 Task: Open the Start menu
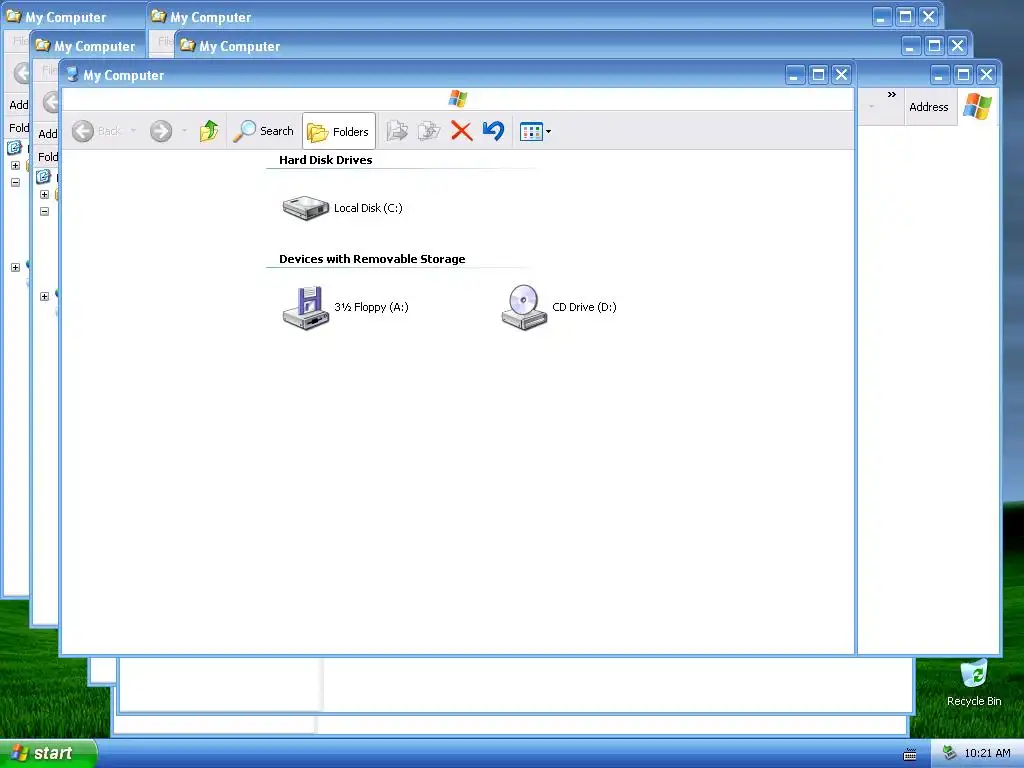(49, 753)
